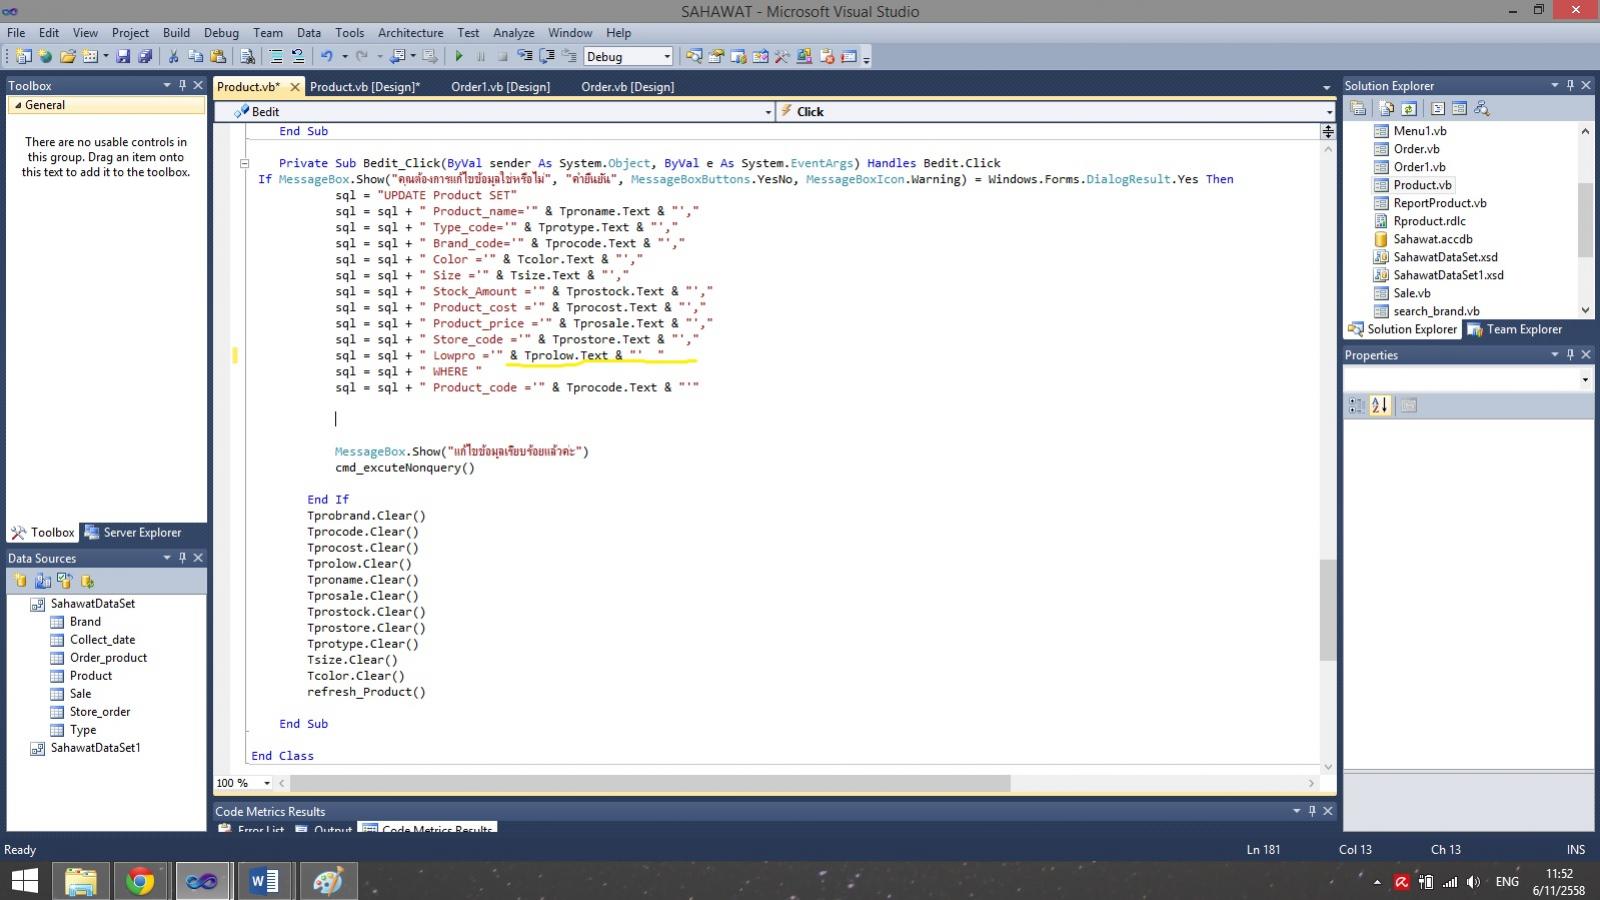Click View Code icon in Solution Explorer

tap(1438, 108)
